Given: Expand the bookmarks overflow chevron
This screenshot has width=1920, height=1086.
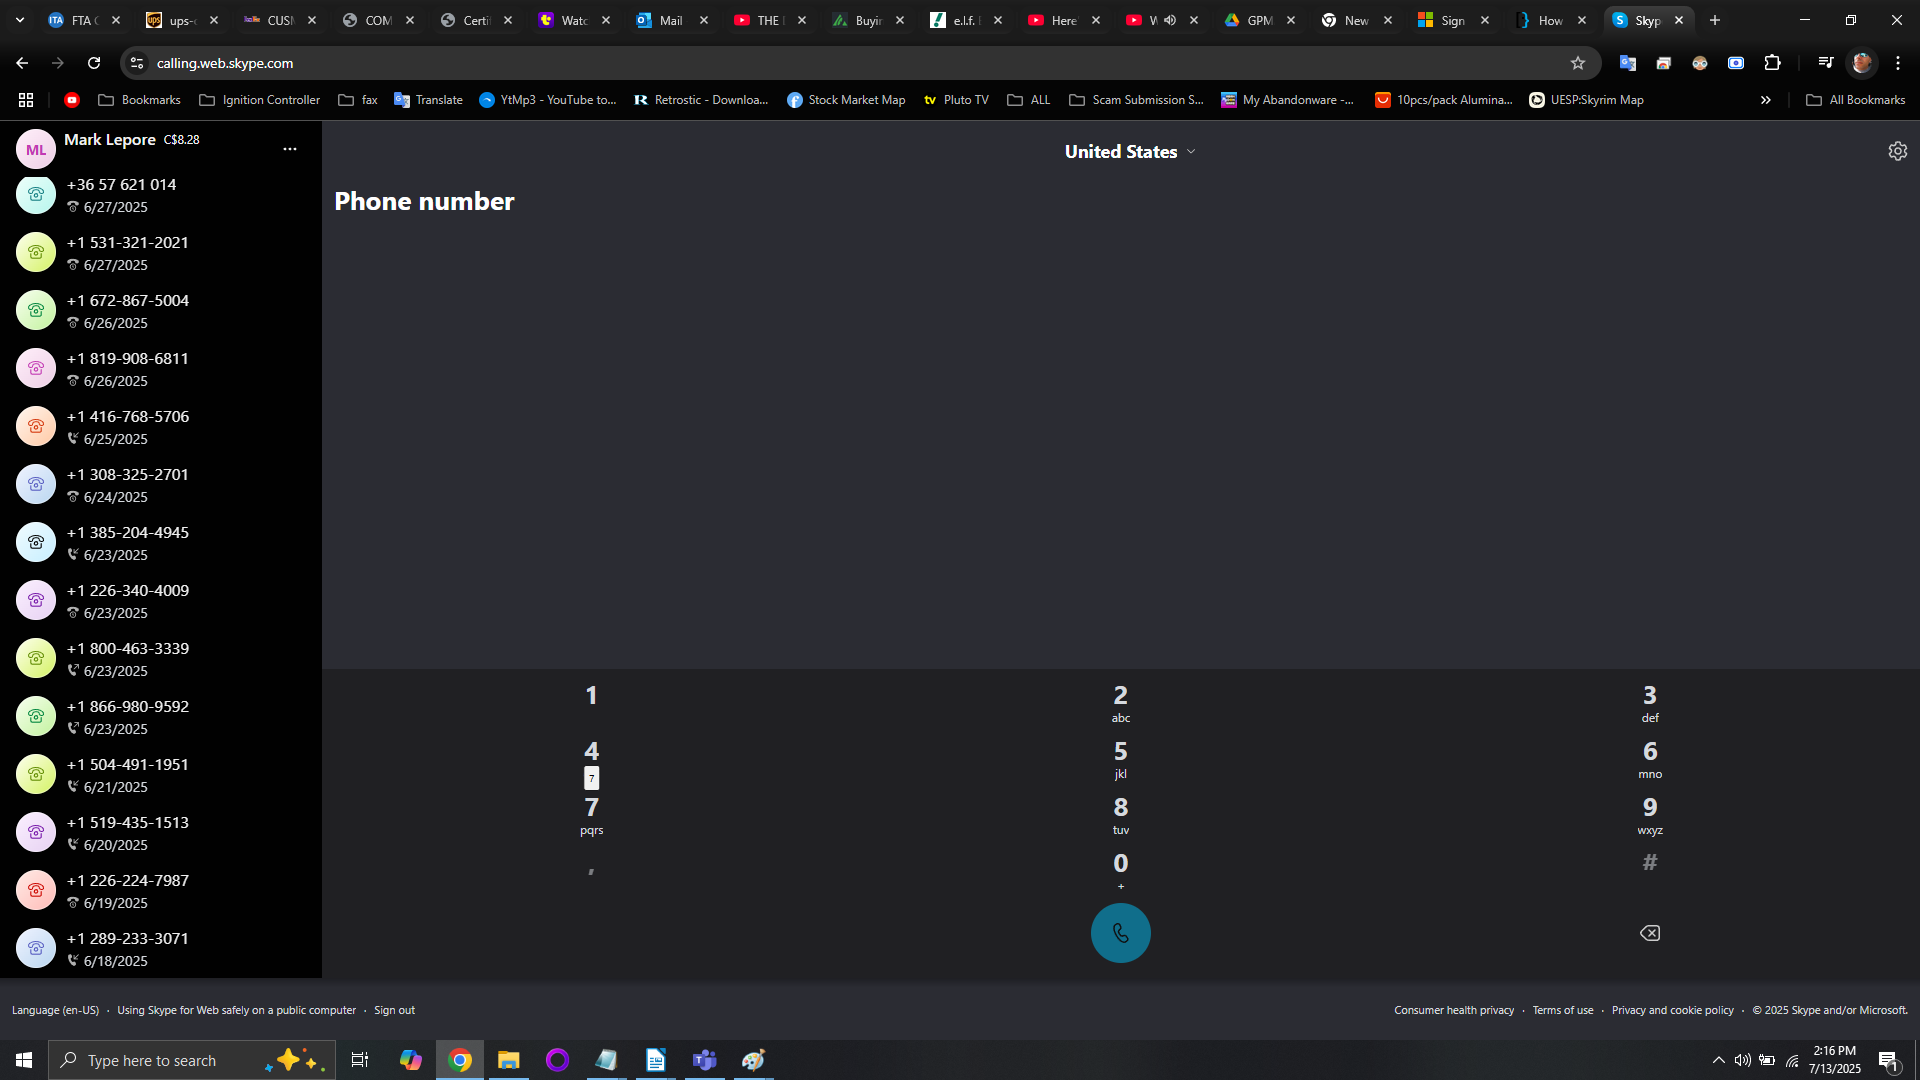Looking at the screenshot, I should click(1765, 100).
